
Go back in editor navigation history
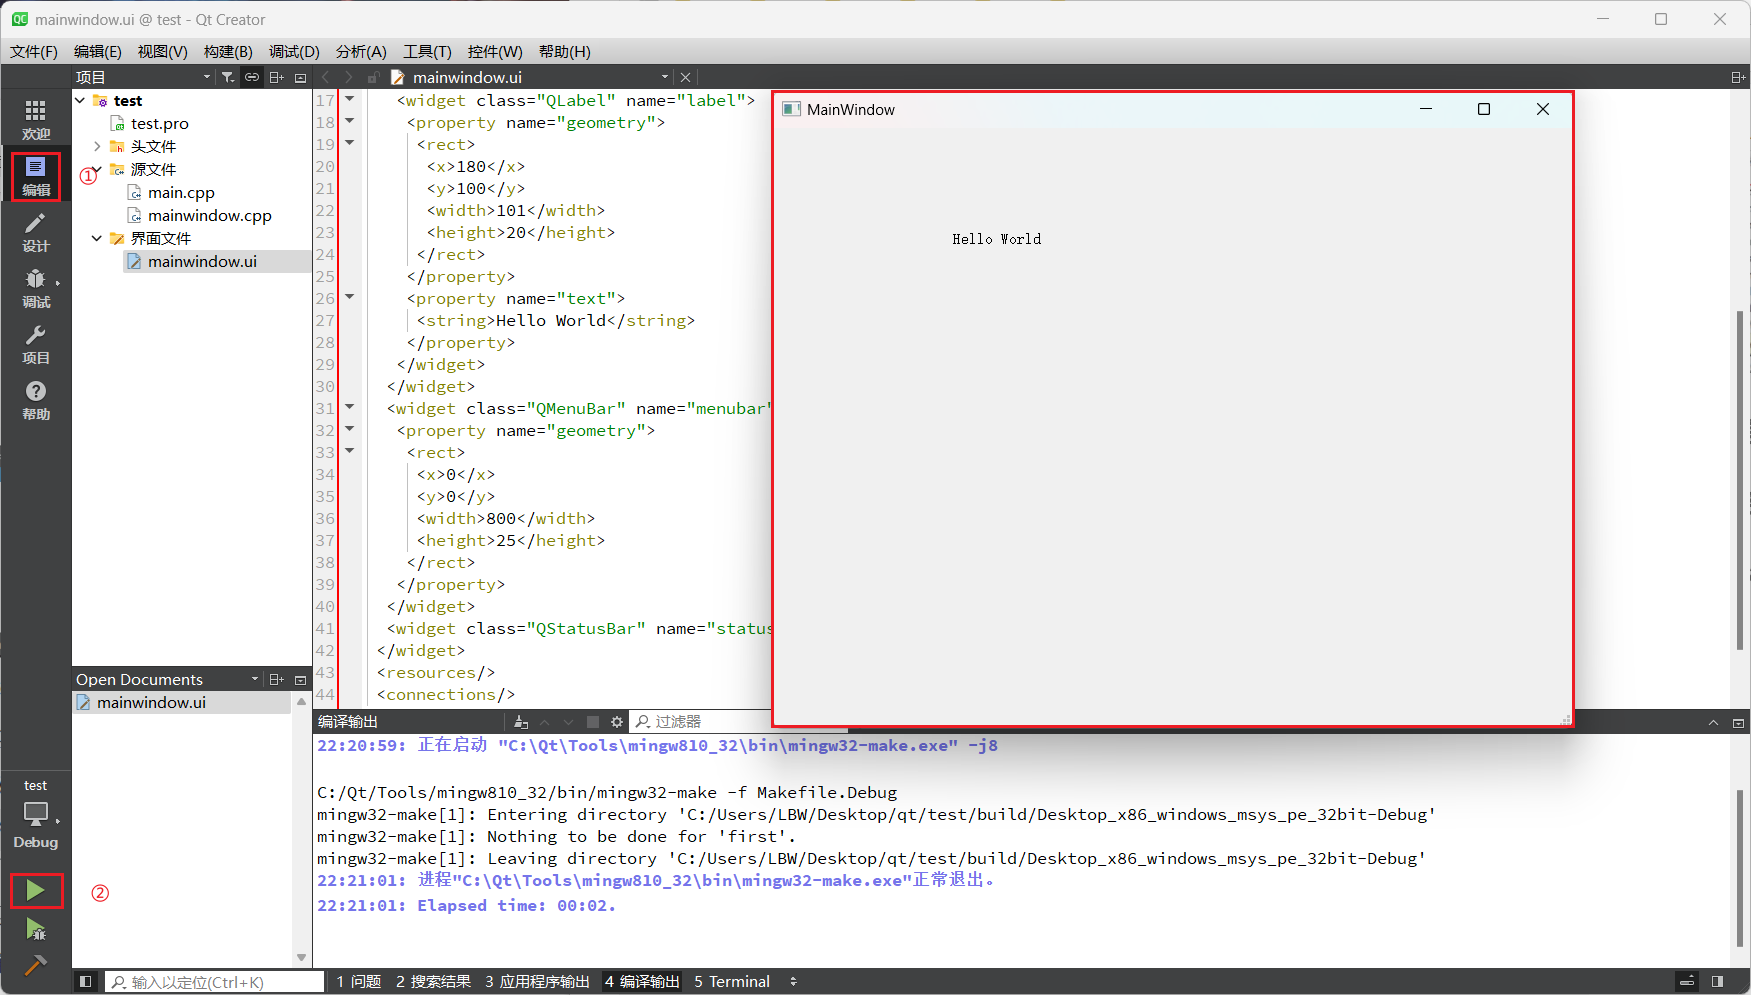click(325, 77)
